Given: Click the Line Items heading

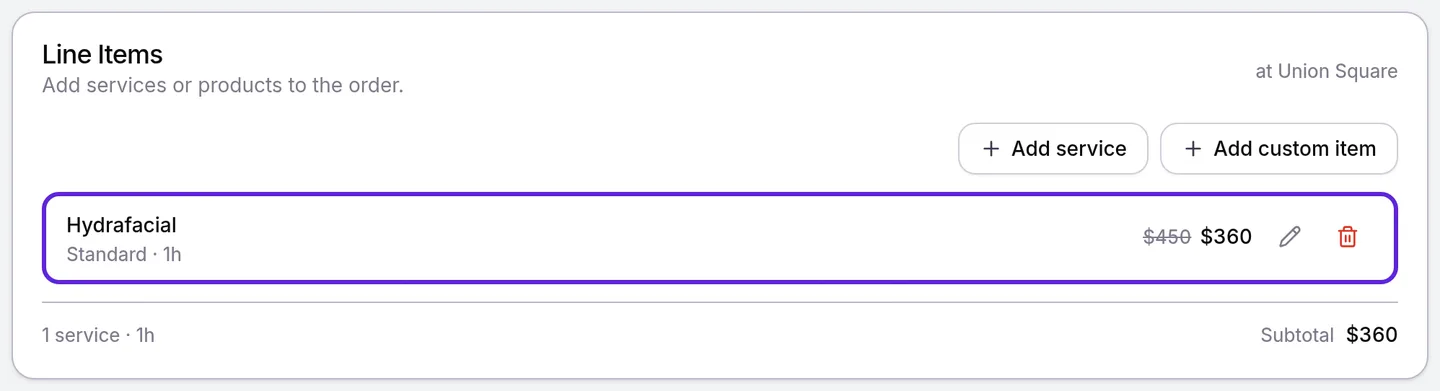Looking at the screenshot, I should pos(102,54).
